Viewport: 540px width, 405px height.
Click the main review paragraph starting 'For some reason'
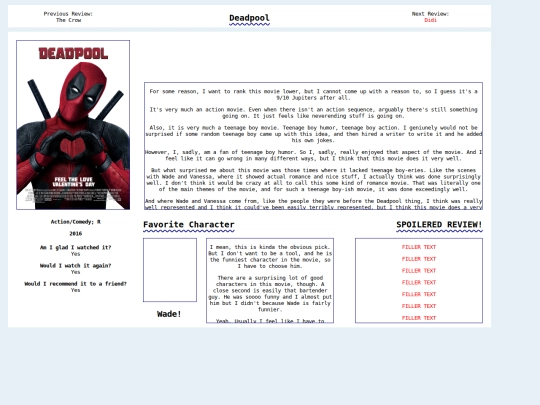tap(313, 94)
